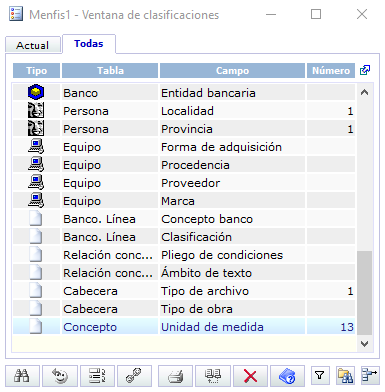Select the Tipo de obra cell
The image size is (385, 392).
coord(232,309)
